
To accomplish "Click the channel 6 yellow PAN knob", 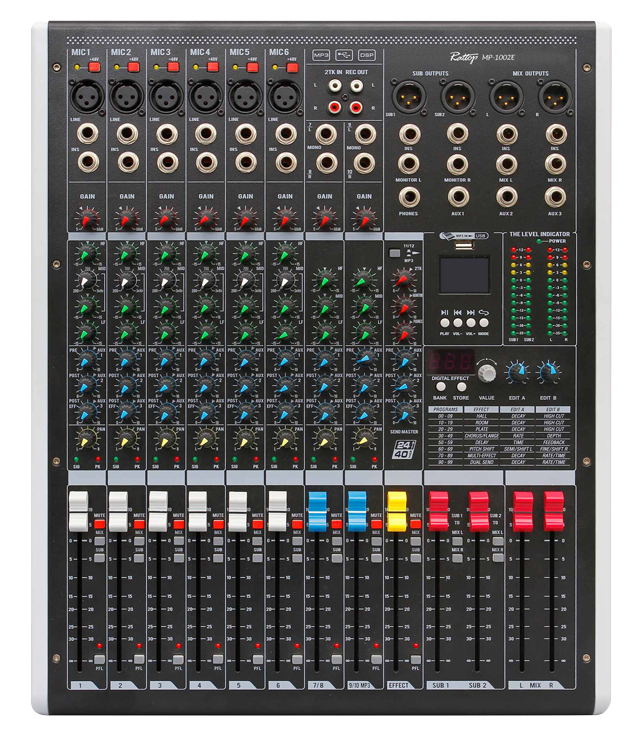I will click(x=284, y=439).
